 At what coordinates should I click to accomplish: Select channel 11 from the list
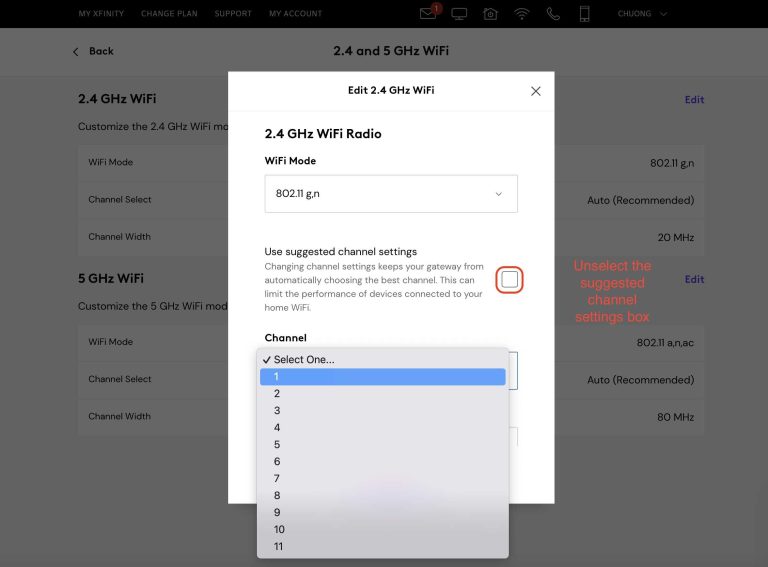[x=383, y=546]
